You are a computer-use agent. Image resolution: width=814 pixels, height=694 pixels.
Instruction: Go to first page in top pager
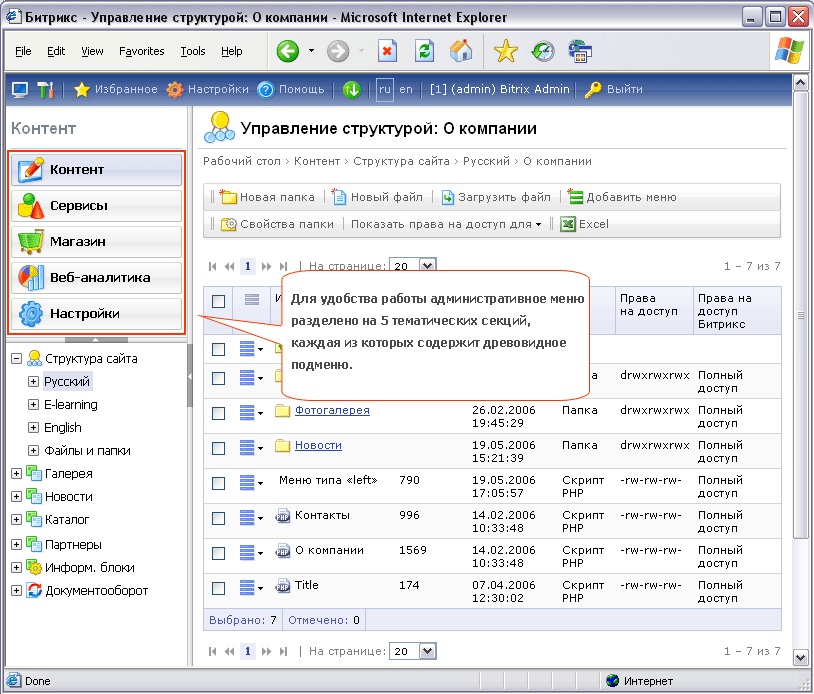point(212,266)
